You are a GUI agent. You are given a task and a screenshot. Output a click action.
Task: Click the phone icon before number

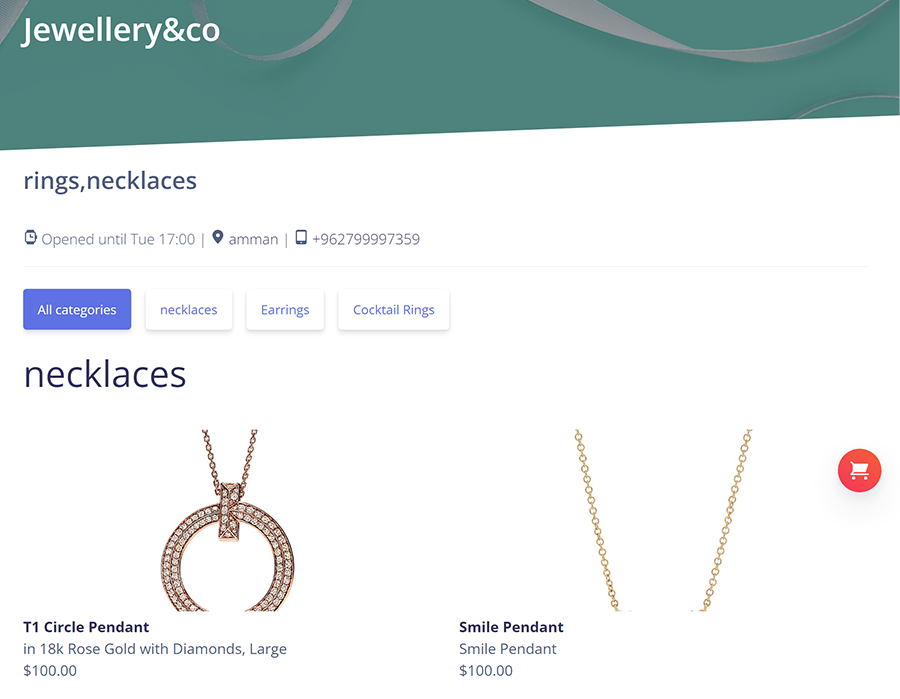click(301, 238)
